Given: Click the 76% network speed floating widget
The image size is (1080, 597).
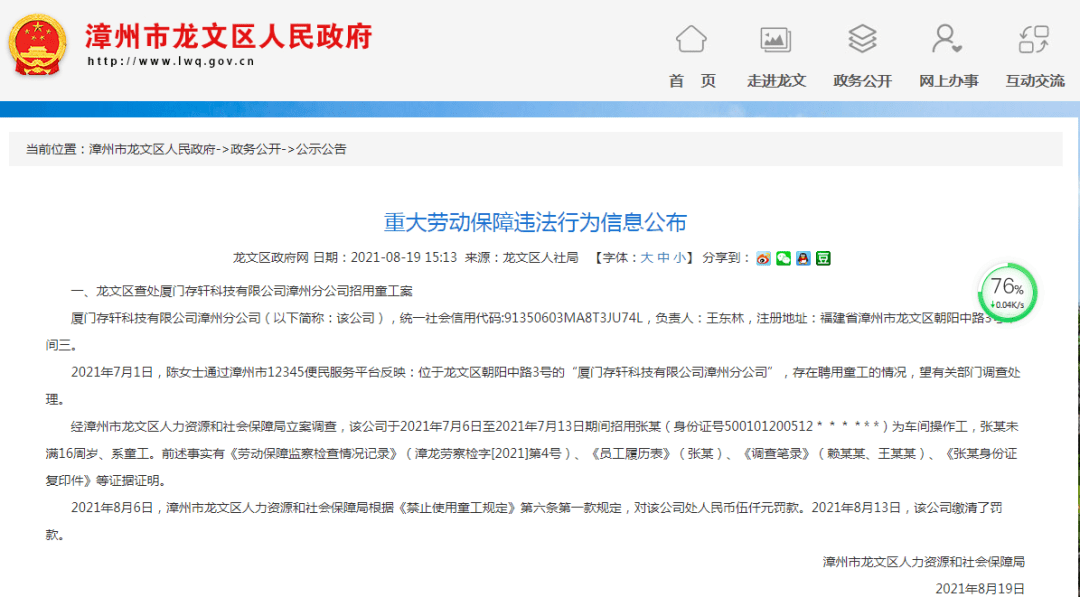Looking at the screenshot, I should pyautogui.click(x=1007, y=293).
